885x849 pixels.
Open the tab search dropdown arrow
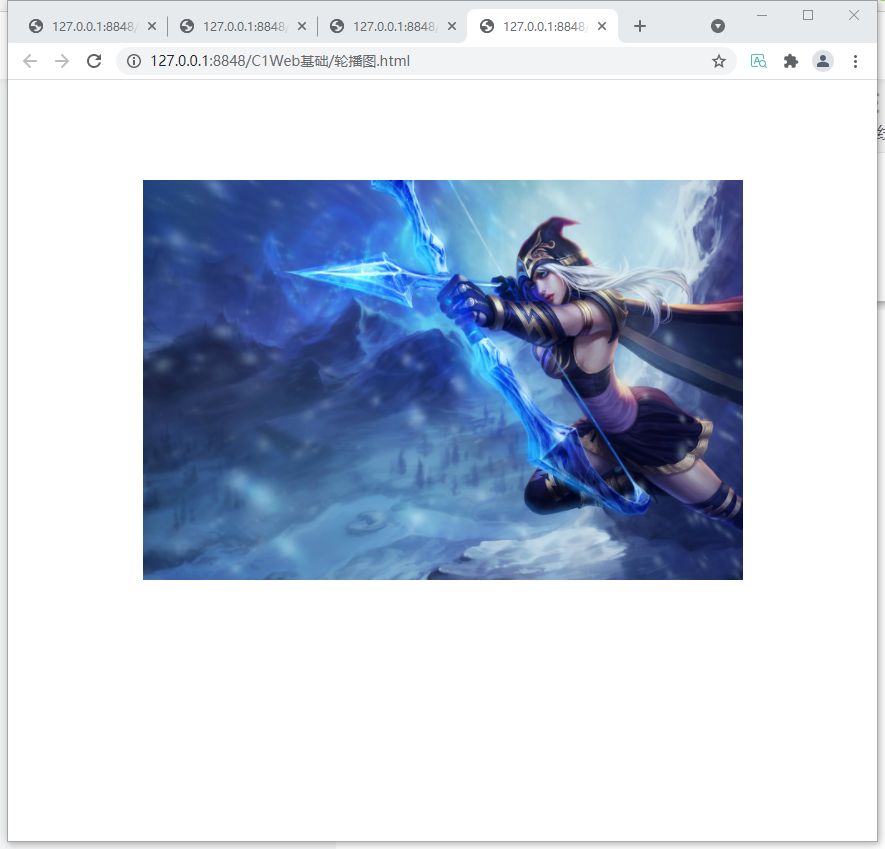click(718, 26)
